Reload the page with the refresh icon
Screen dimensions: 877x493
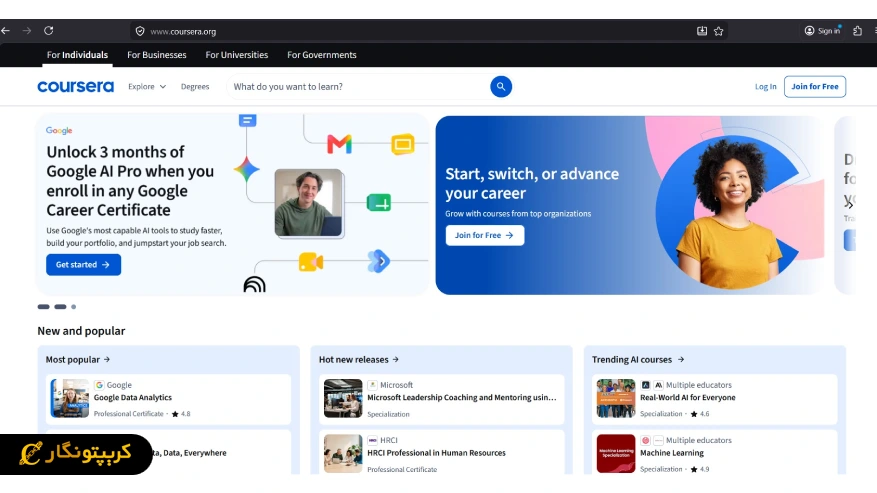[x=49, y=31]
